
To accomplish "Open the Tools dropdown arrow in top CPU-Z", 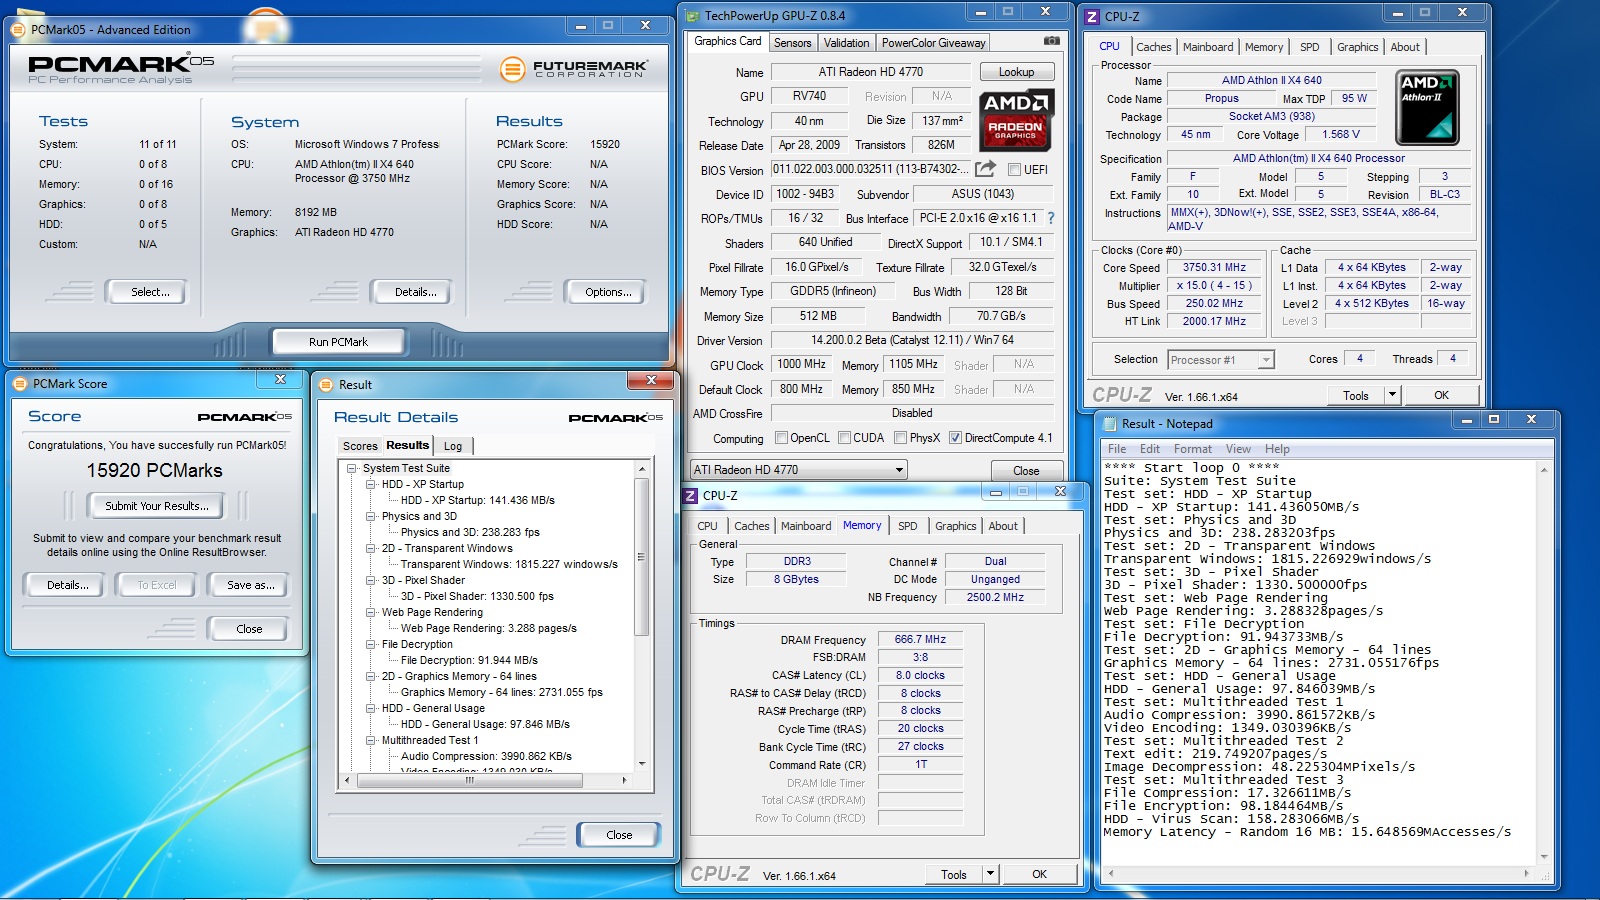I will point(1392,395).
